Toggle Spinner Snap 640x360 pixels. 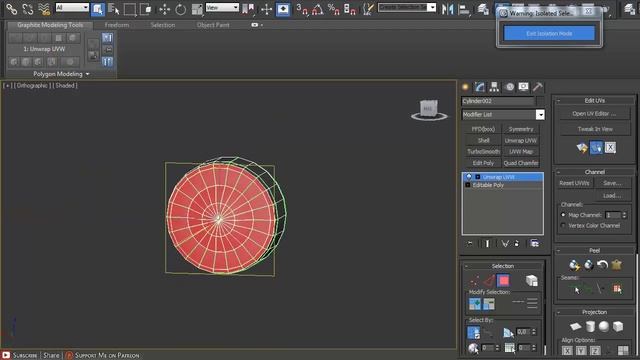point(350,9)
